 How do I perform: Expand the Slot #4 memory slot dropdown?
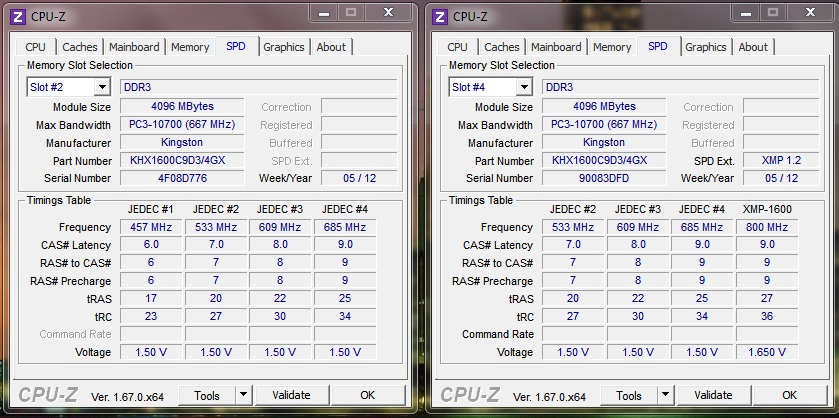(x=524, y=87)
